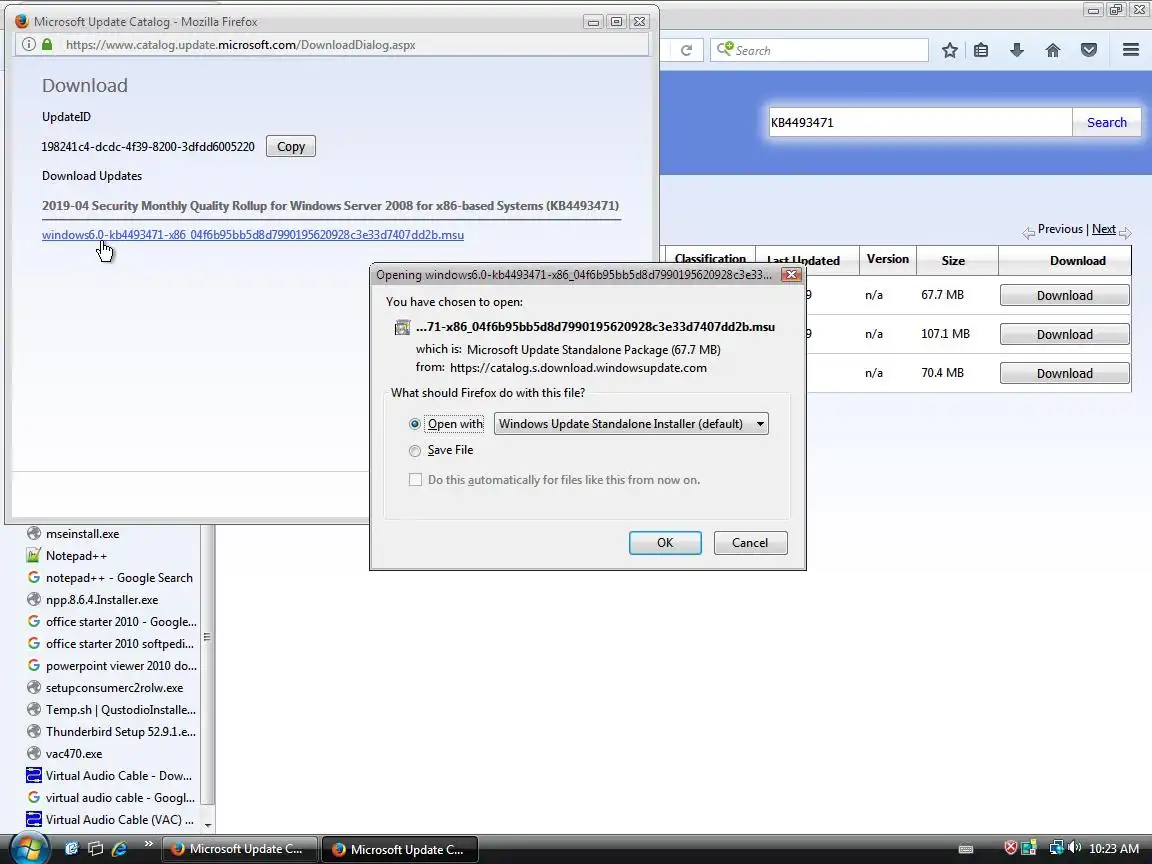Open the Downloads arrow icon in Firefox toolbar

[1017, 50]
